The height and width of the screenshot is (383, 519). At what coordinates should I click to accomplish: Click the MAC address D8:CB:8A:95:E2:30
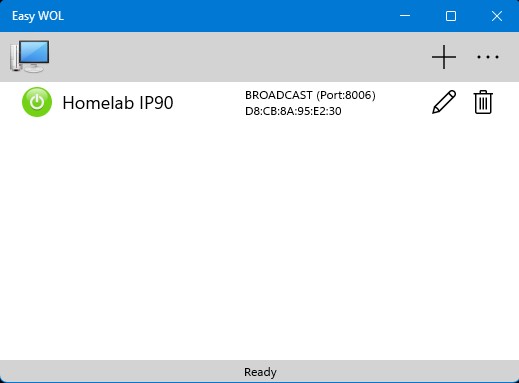[x=293, y=111]
